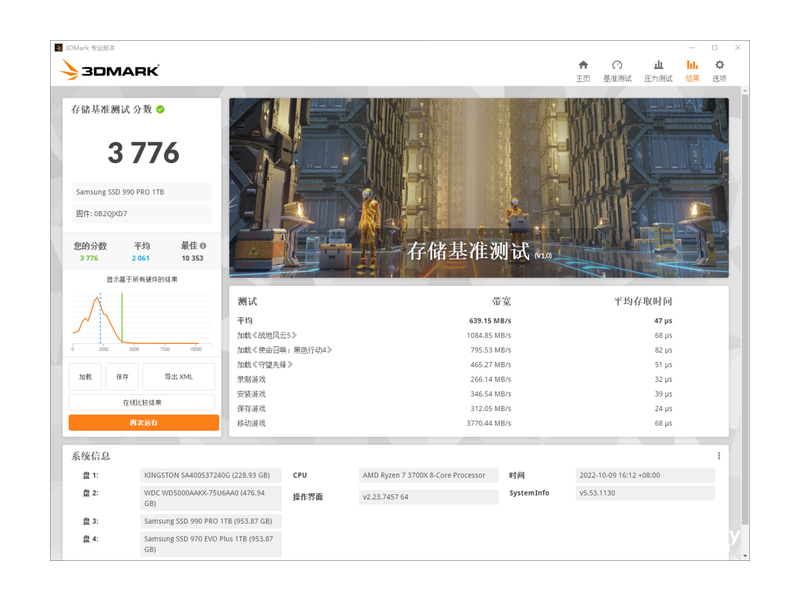800x600 pixels.
Task: Click Compare results online (在线比较结果)
Action: [x=142, y=403]
